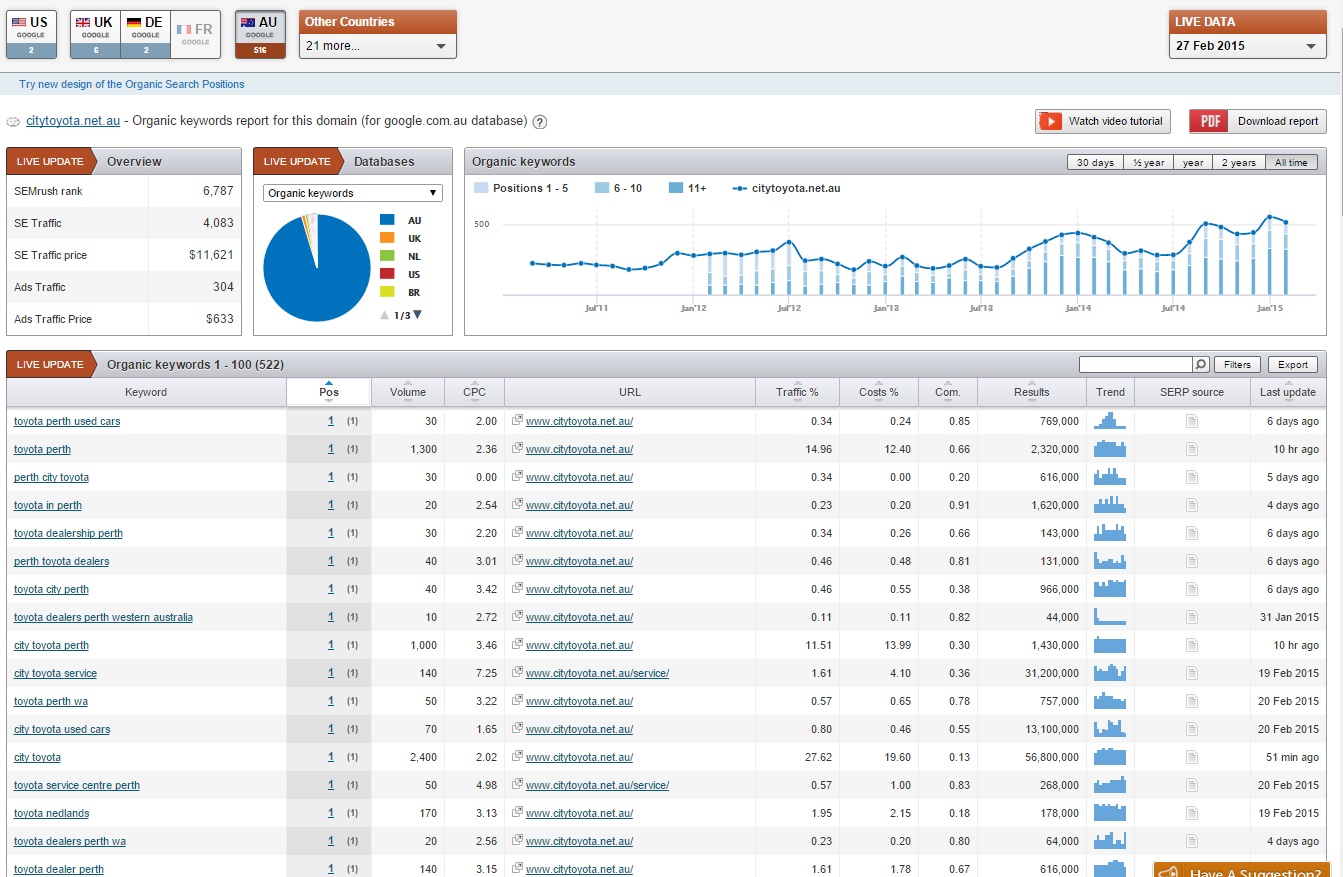The height and width of the screenshot is (877, 1343).
Task: Click external link icon for city toyota service URL
Action: (517, 673)
